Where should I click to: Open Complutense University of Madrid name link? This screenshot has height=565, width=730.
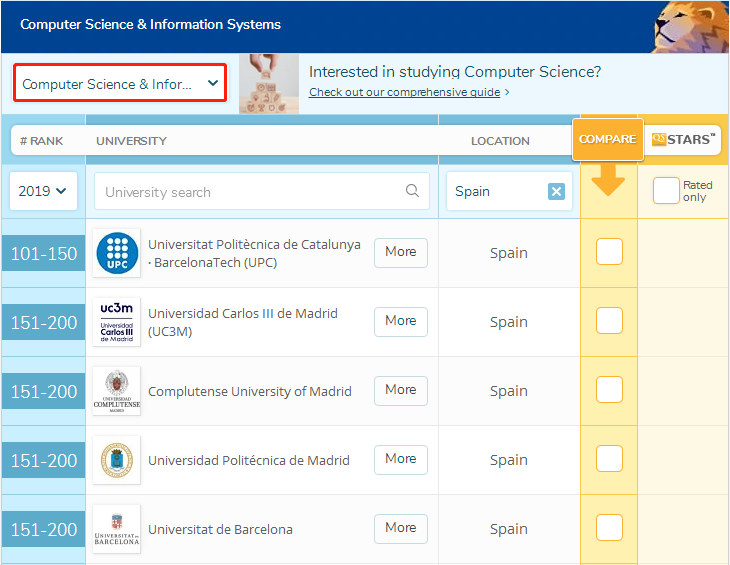pos(250,391)
